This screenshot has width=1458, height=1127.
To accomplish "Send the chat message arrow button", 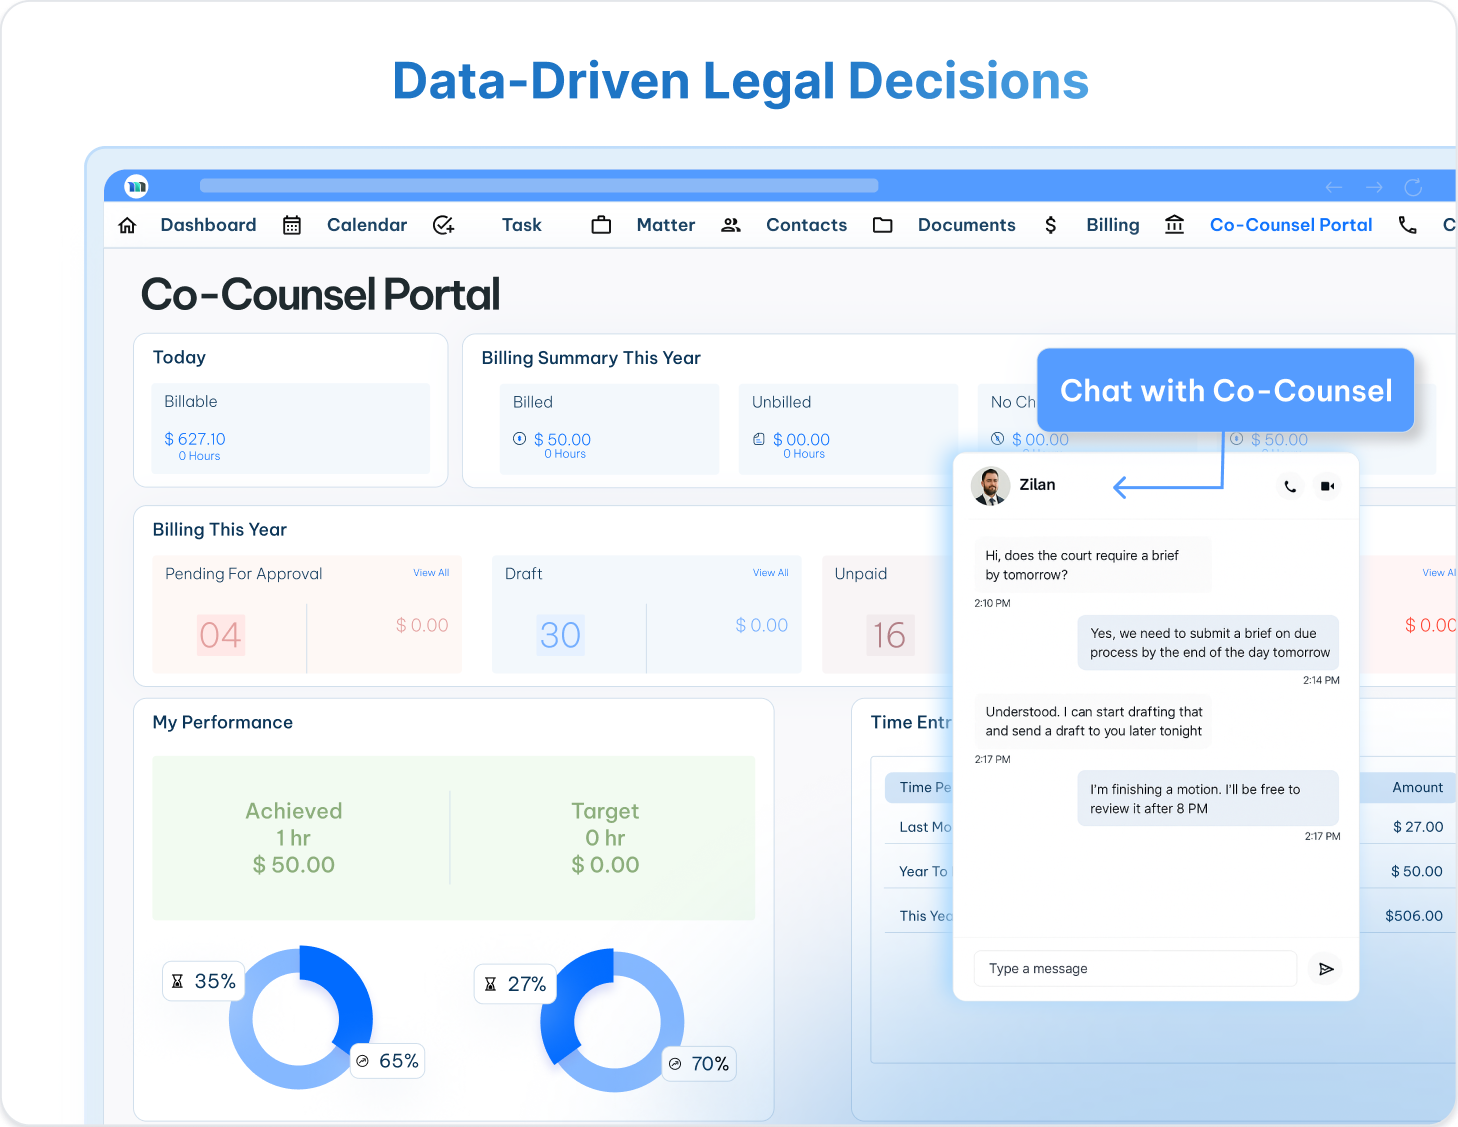I will (1326, 969).
